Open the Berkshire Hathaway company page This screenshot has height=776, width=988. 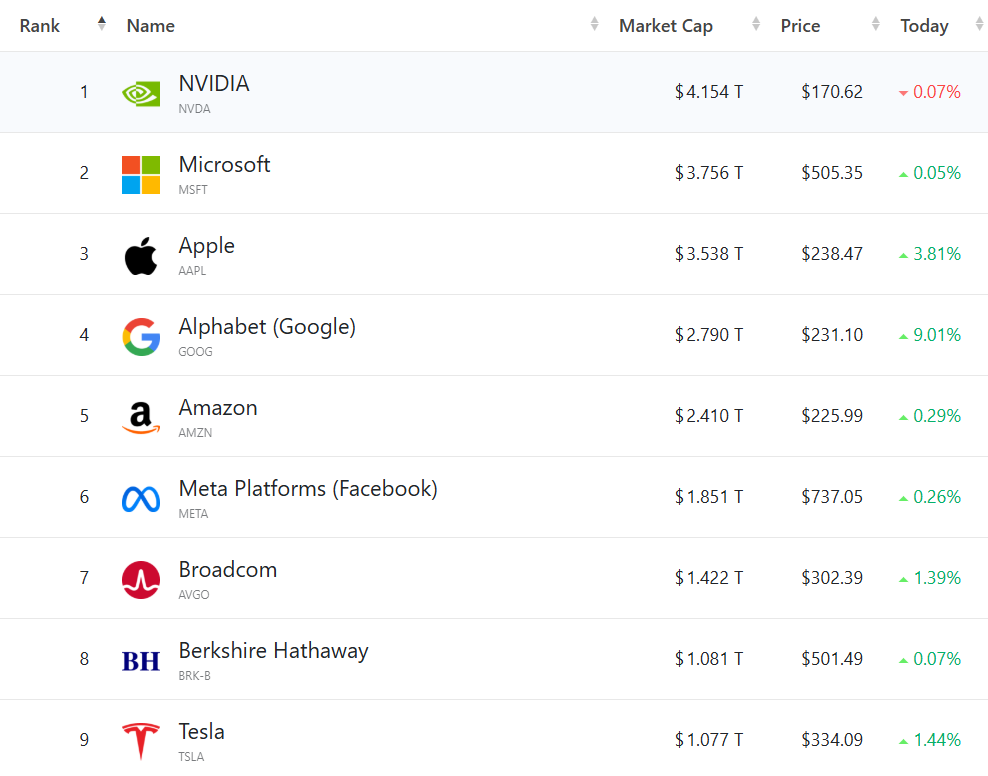[273, 651]
